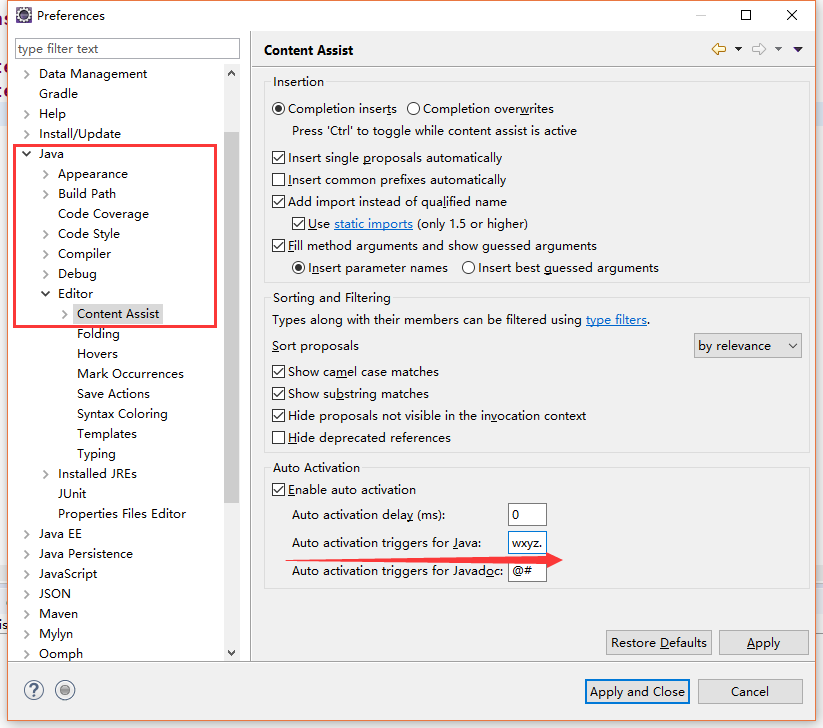Viewport: 823px width, 728px height.
Task: Open the Sort proposals by relevance dropdown
Action: point(747,346)
